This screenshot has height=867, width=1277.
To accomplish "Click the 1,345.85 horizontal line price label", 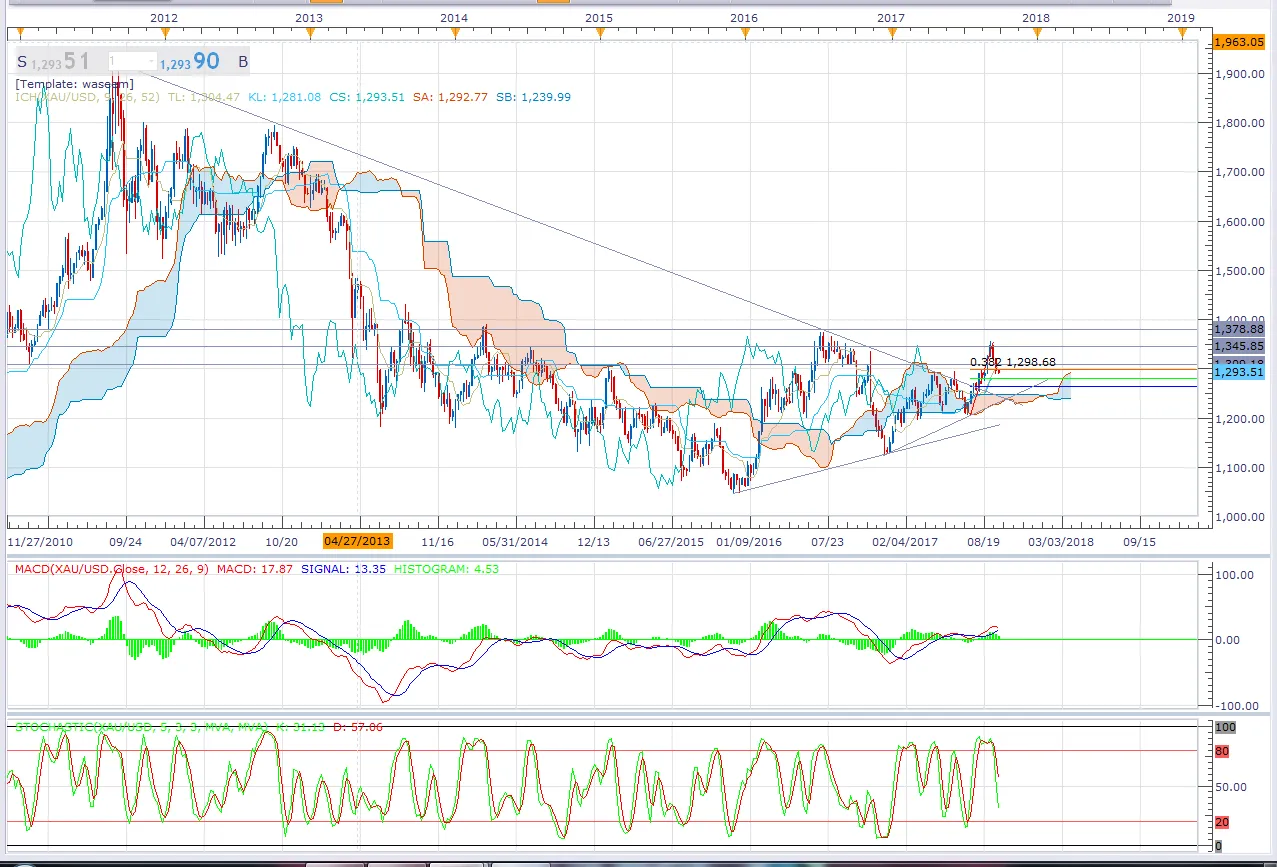I will [x=1238, y=346].
